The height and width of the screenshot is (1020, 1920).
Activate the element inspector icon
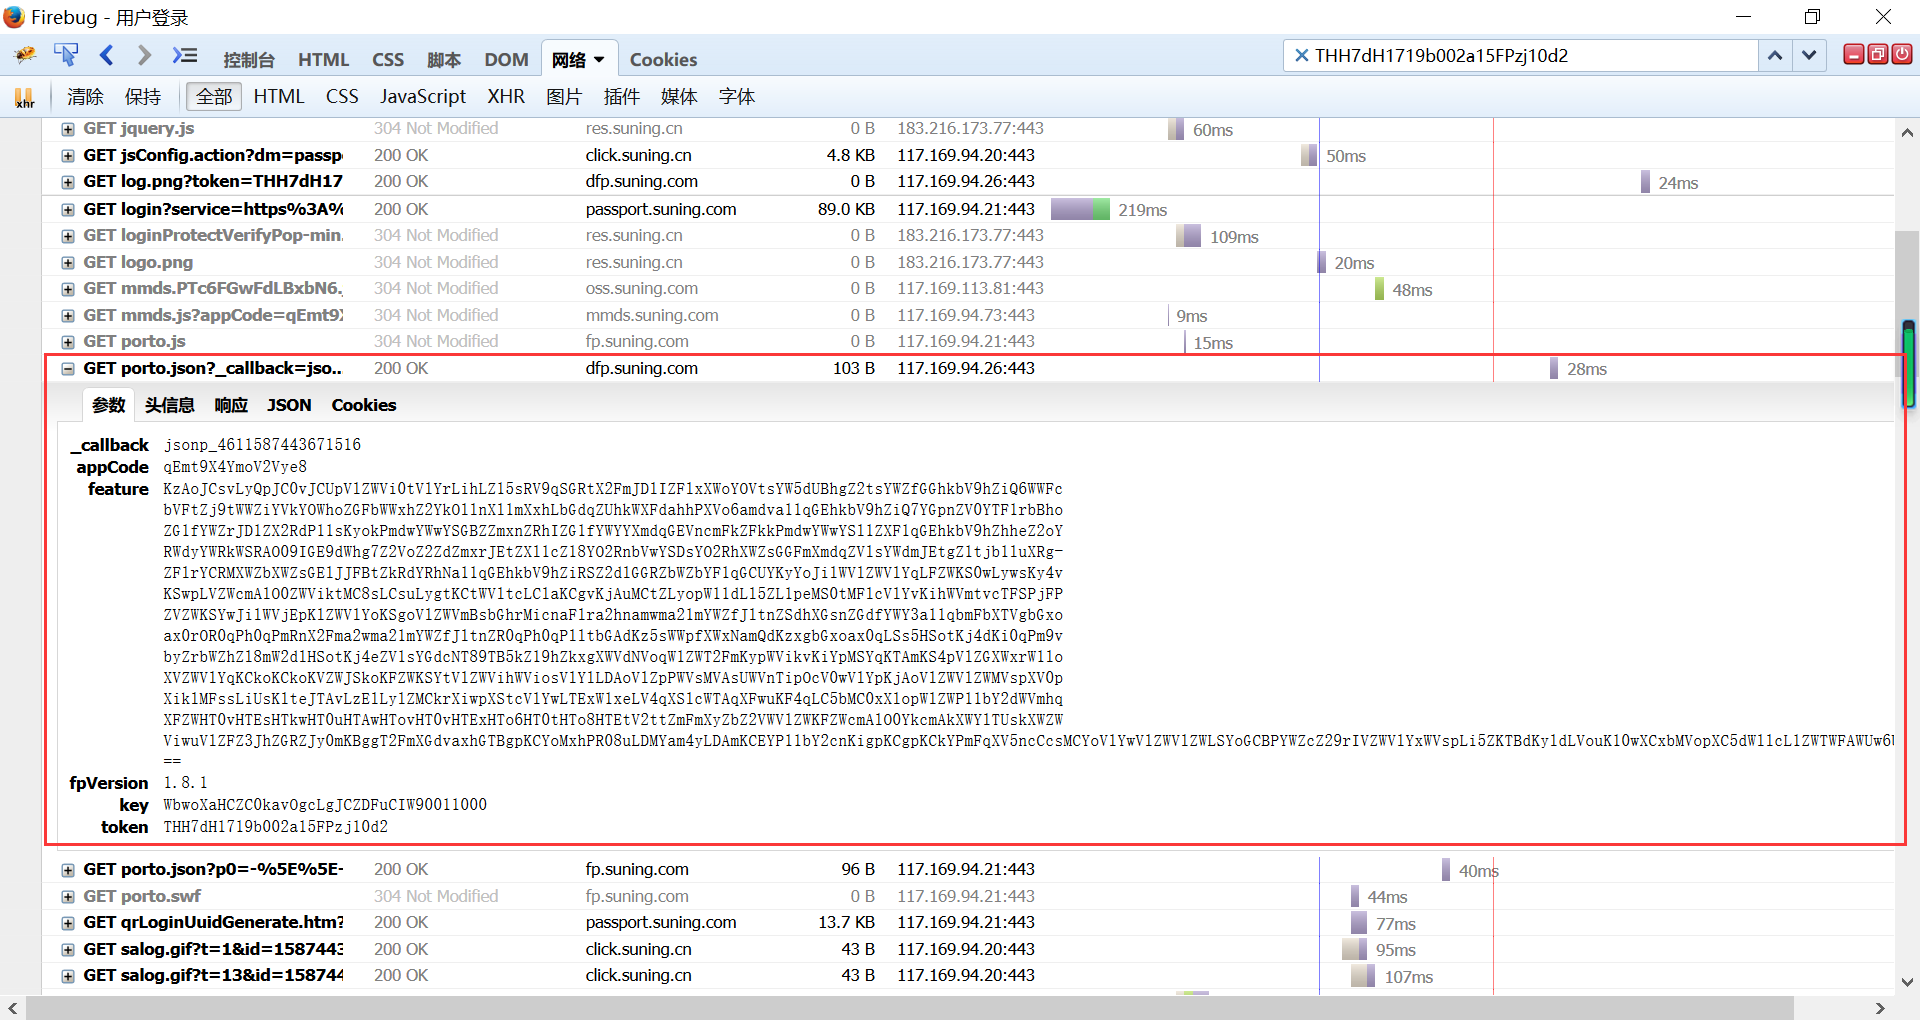pos(66,56)
